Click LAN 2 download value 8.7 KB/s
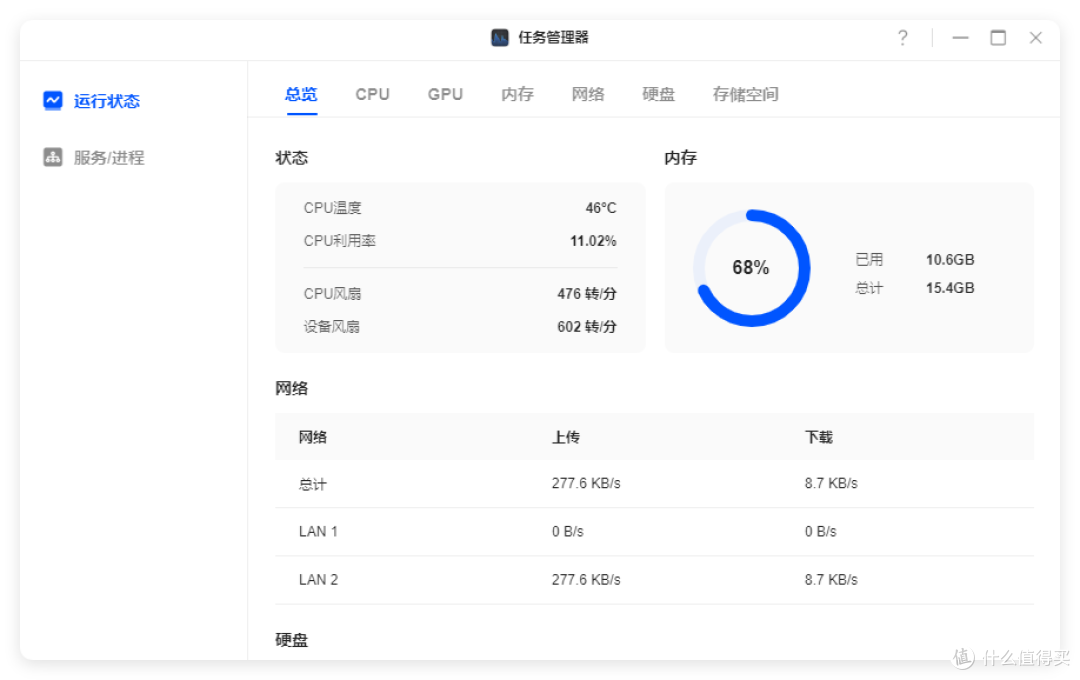Image resolution: width=1080 pixels, height=680 pixels. [x=831, y=580]
